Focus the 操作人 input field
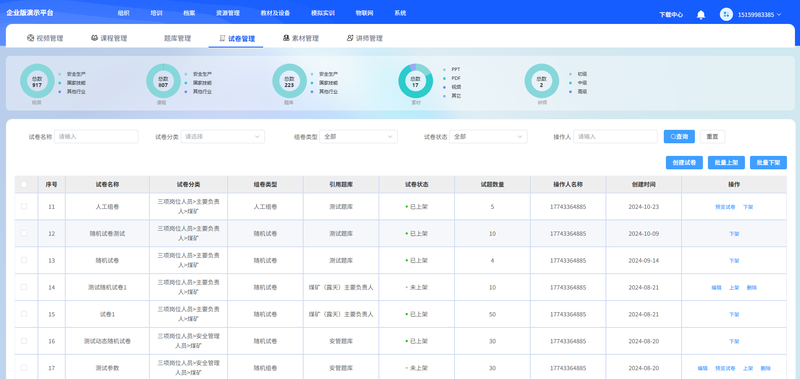The width and height of the screenshot is (800, 379). [x=615, y=137]
